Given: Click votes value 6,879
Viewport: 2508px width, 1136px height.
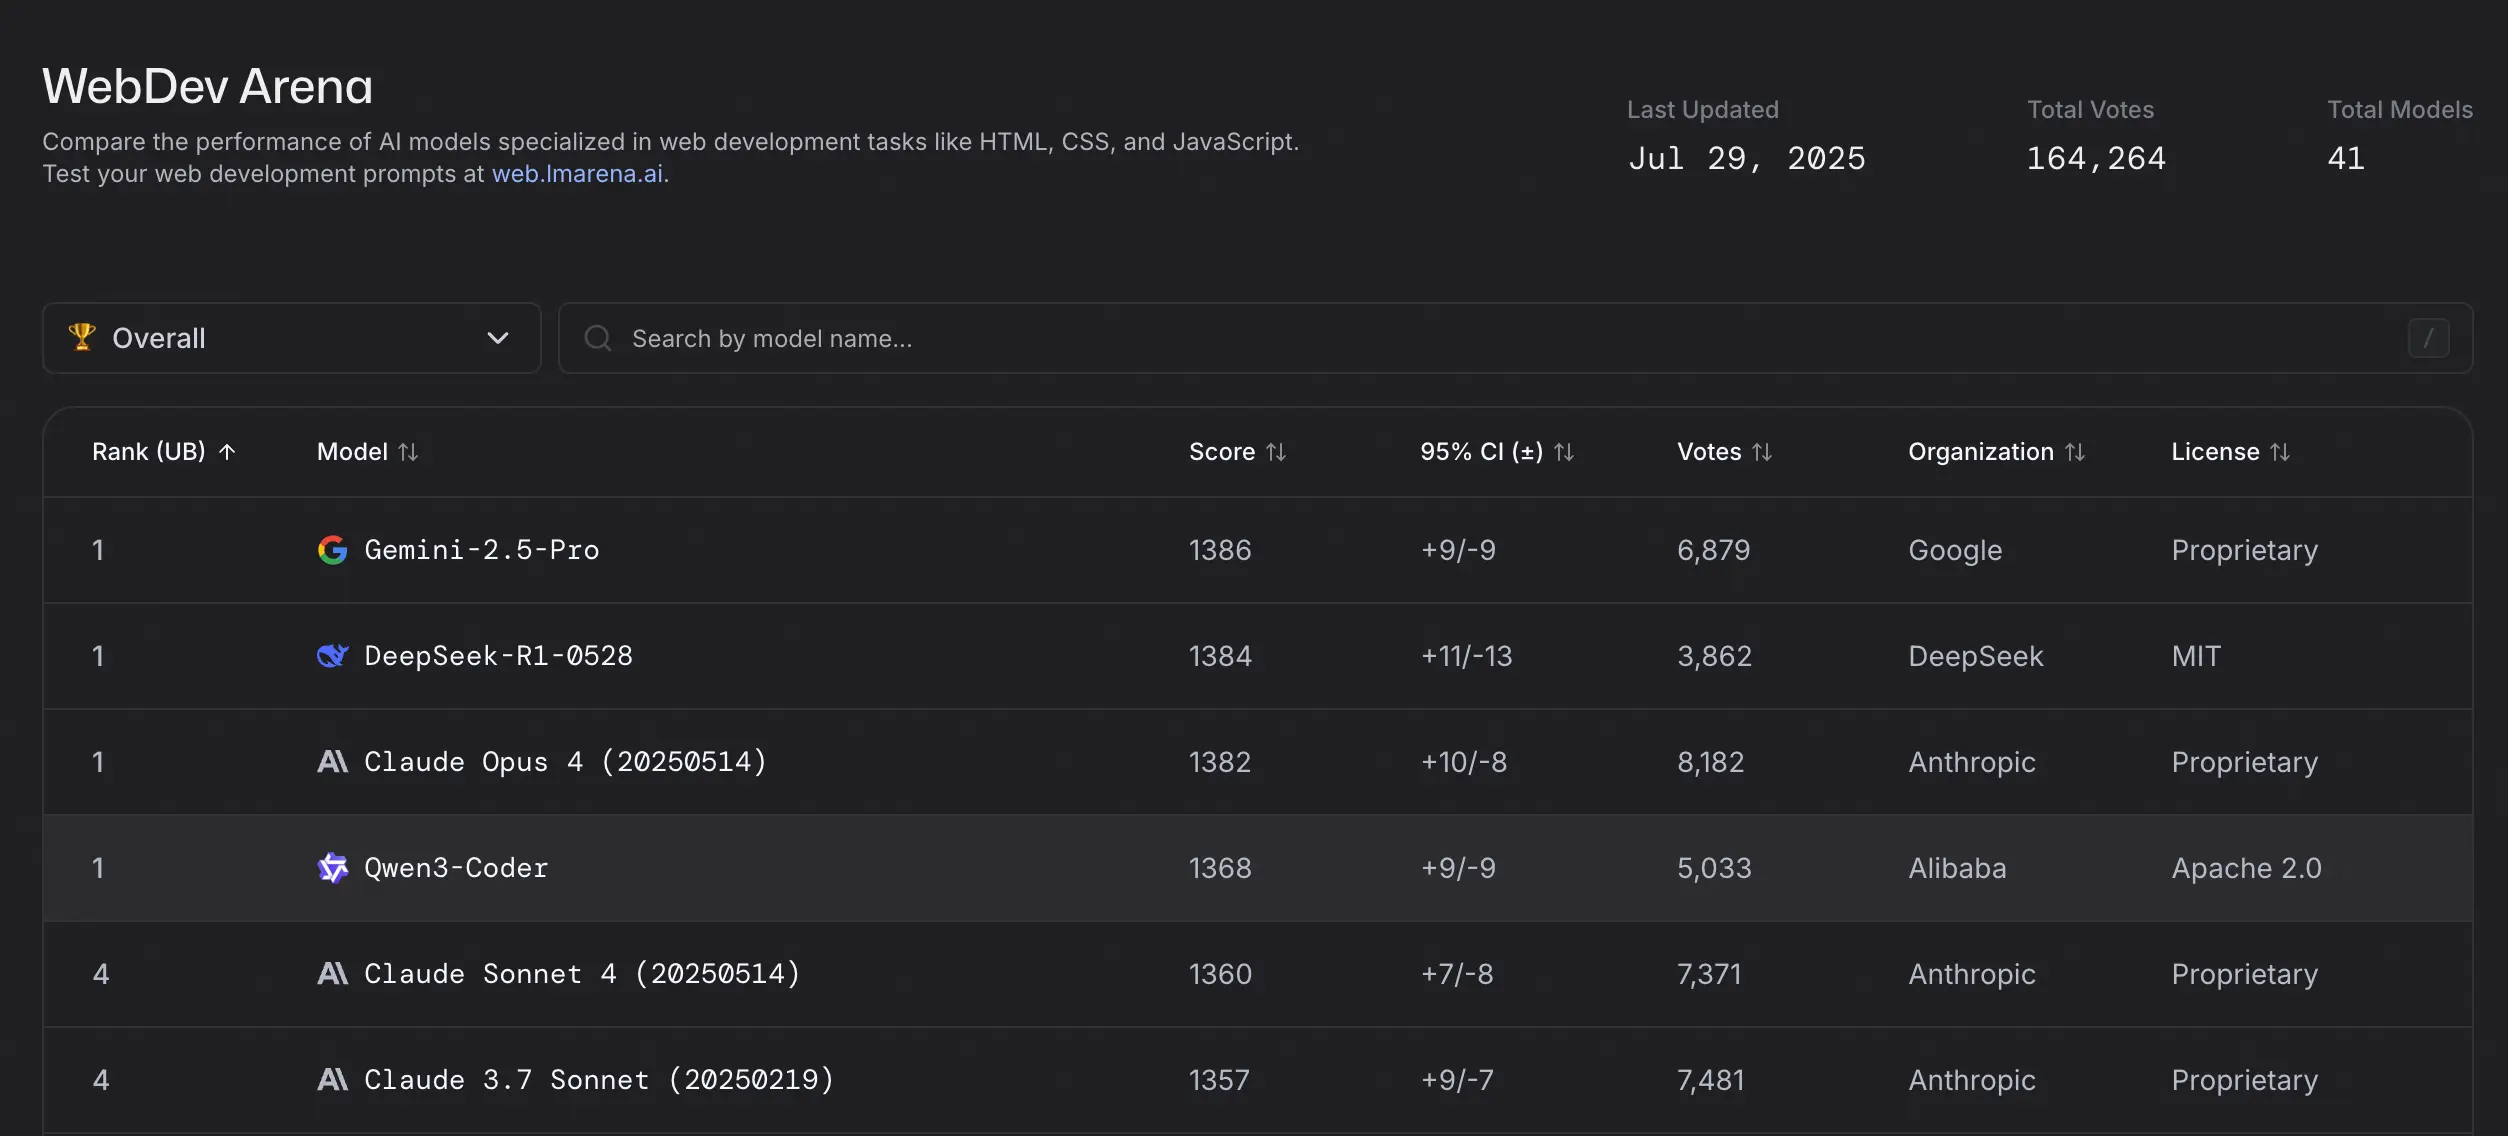Looking at the screenshot, I should tap(1714, 550).
